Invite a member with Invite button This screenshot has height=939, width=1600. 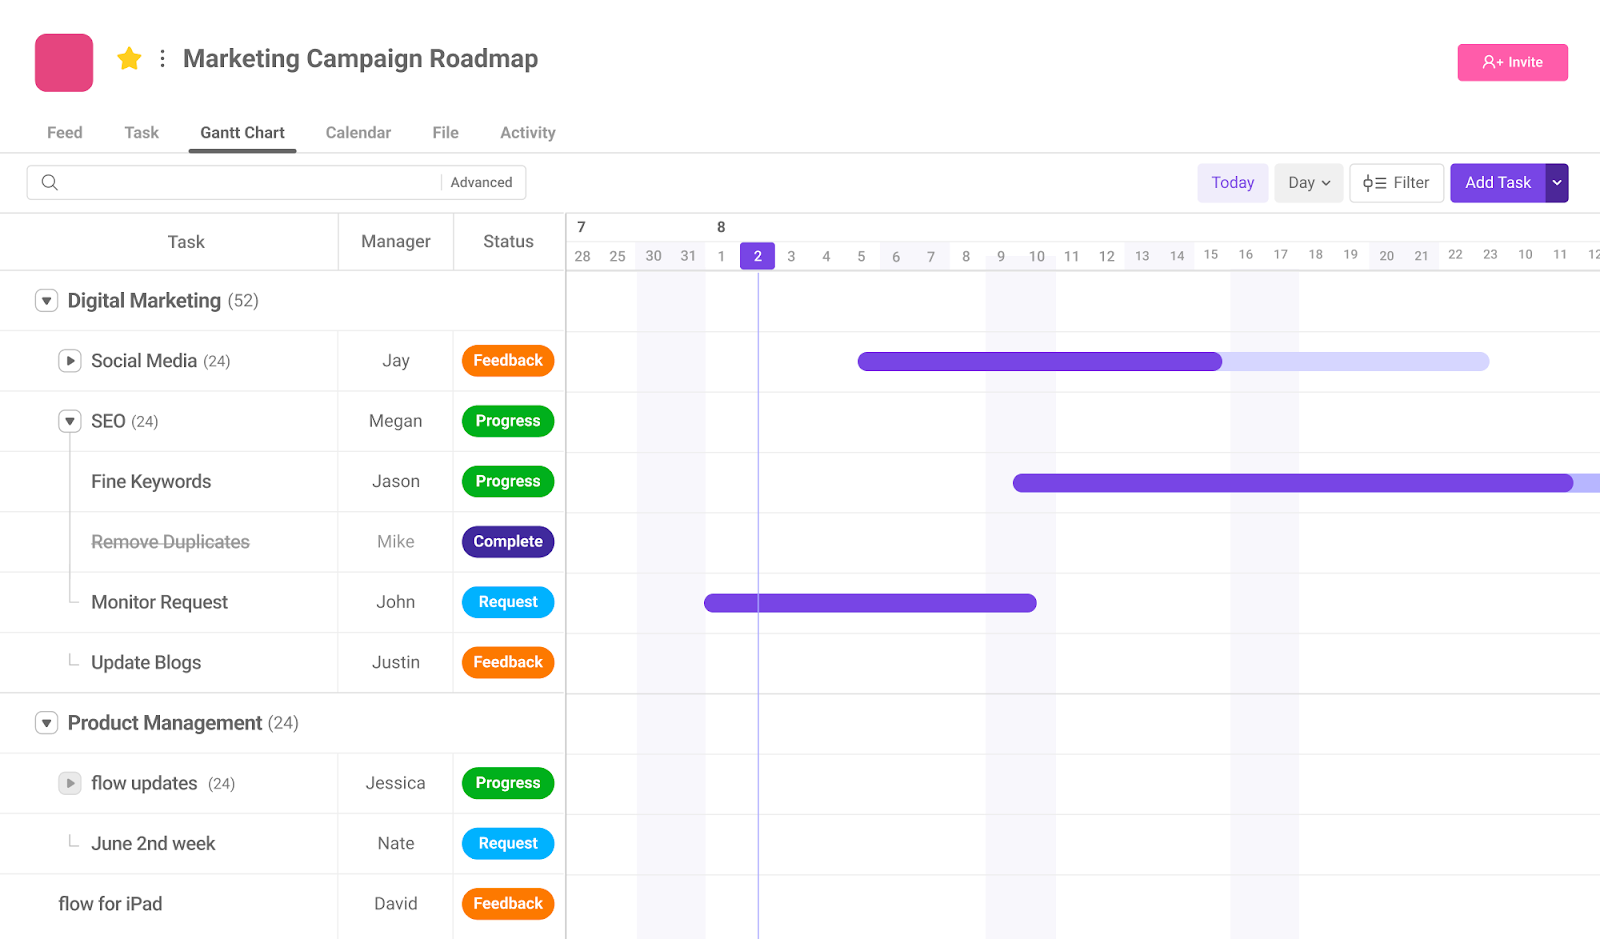coord(1512,62)
